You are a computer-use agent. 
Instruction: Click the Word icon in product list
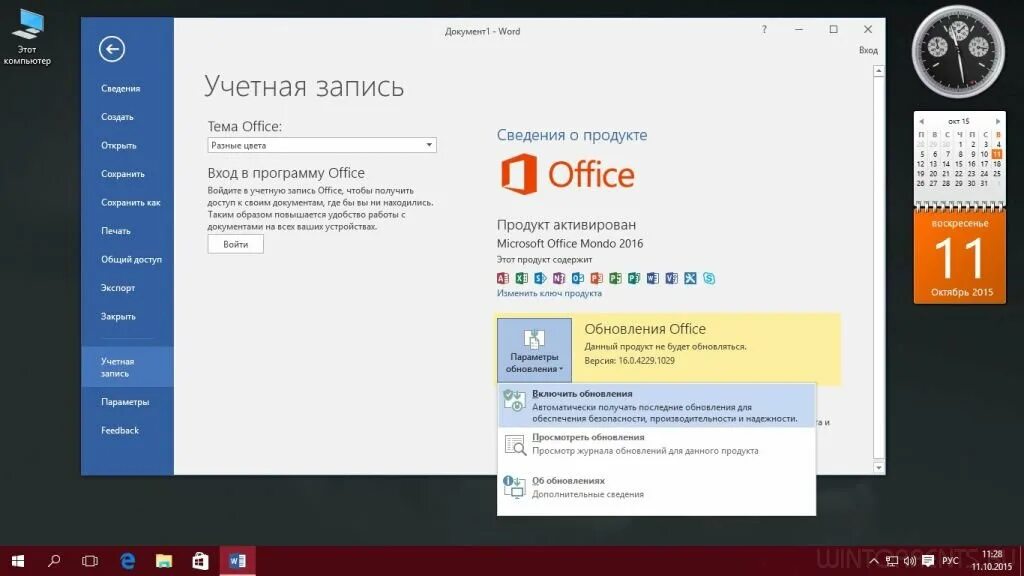coord(652,278)
